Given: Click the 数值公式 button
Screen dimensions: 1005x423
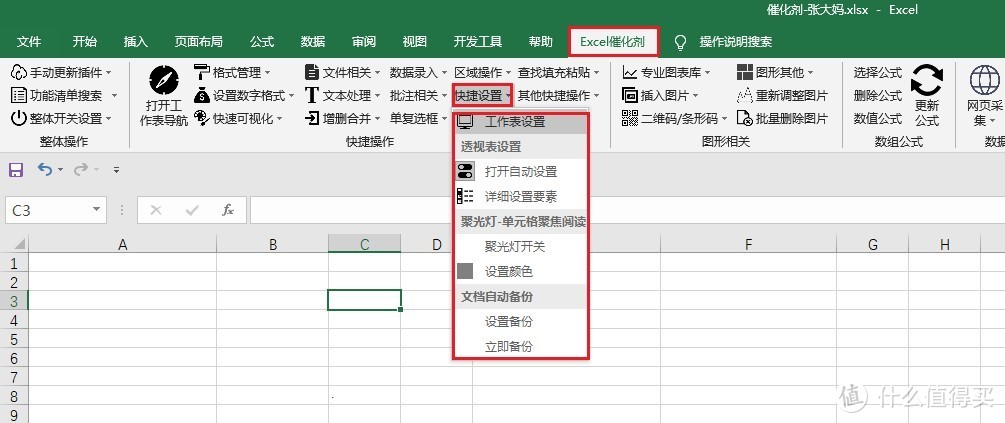Looking at the screenshot, I should pyautogui.click(x=877, y=119).
